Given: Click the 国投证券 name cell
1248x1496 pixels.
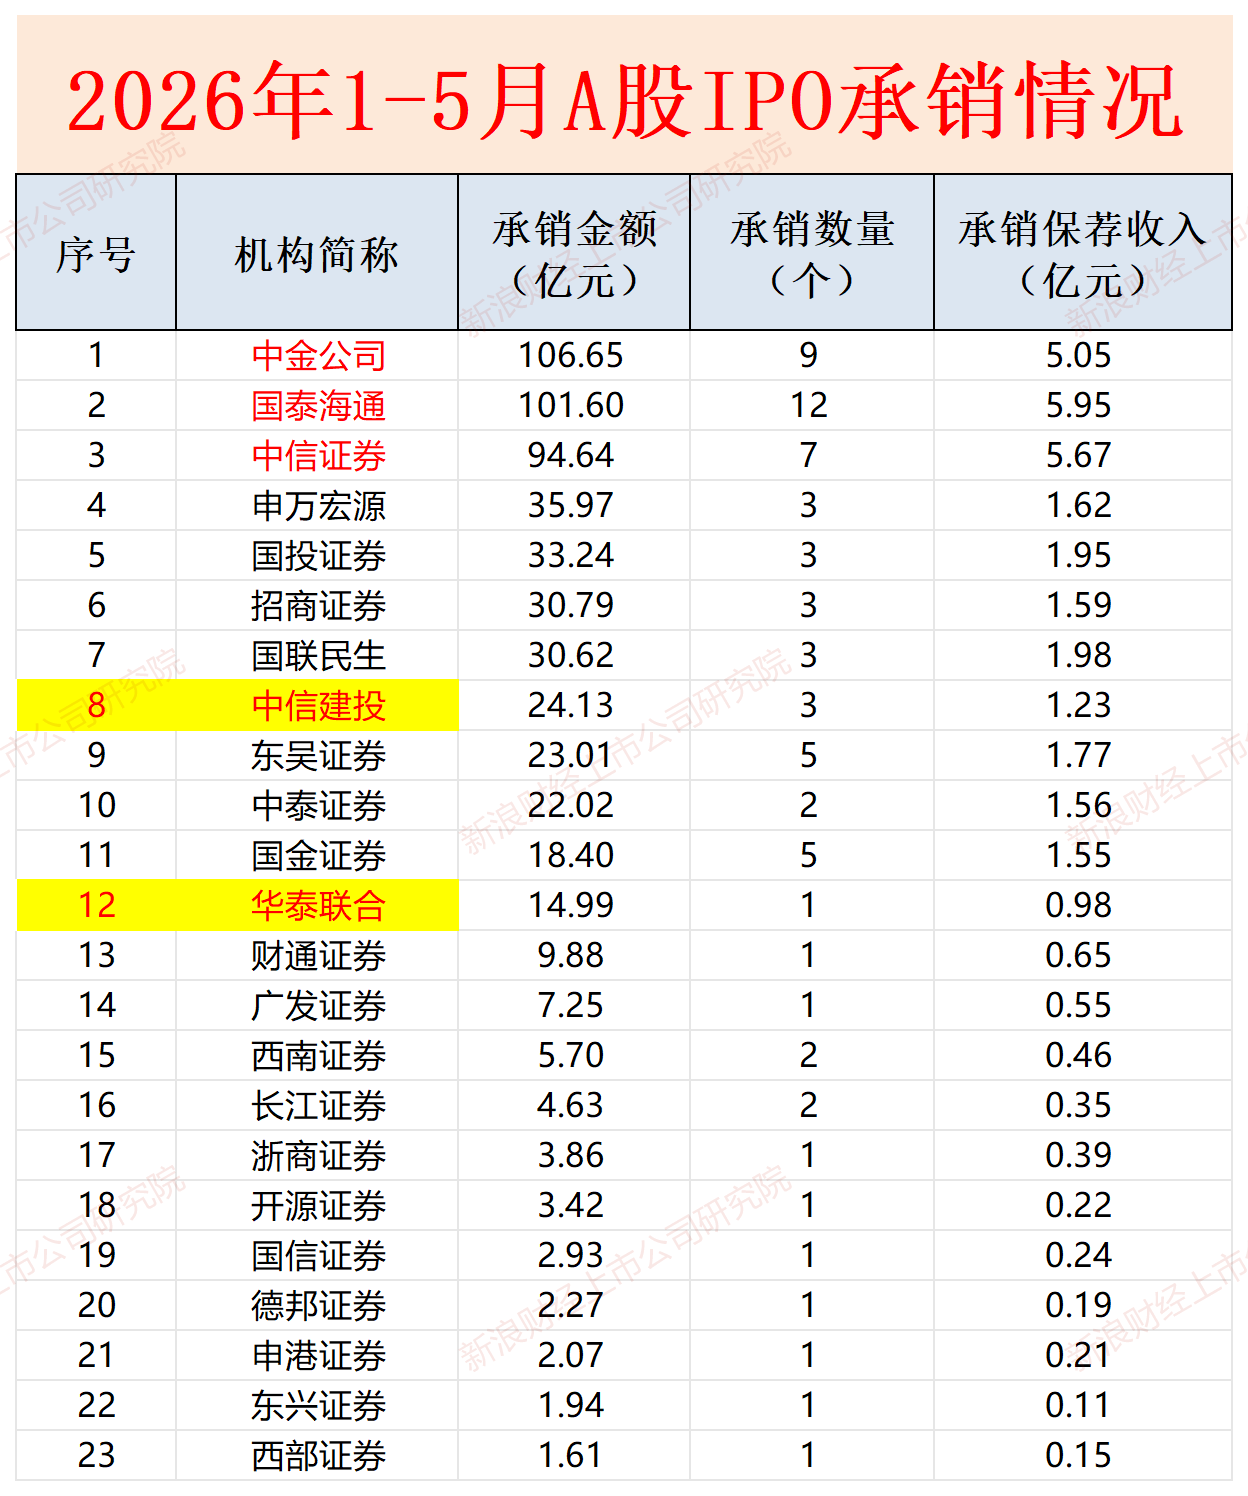Looking at the screenshot, I should (317, 556).
